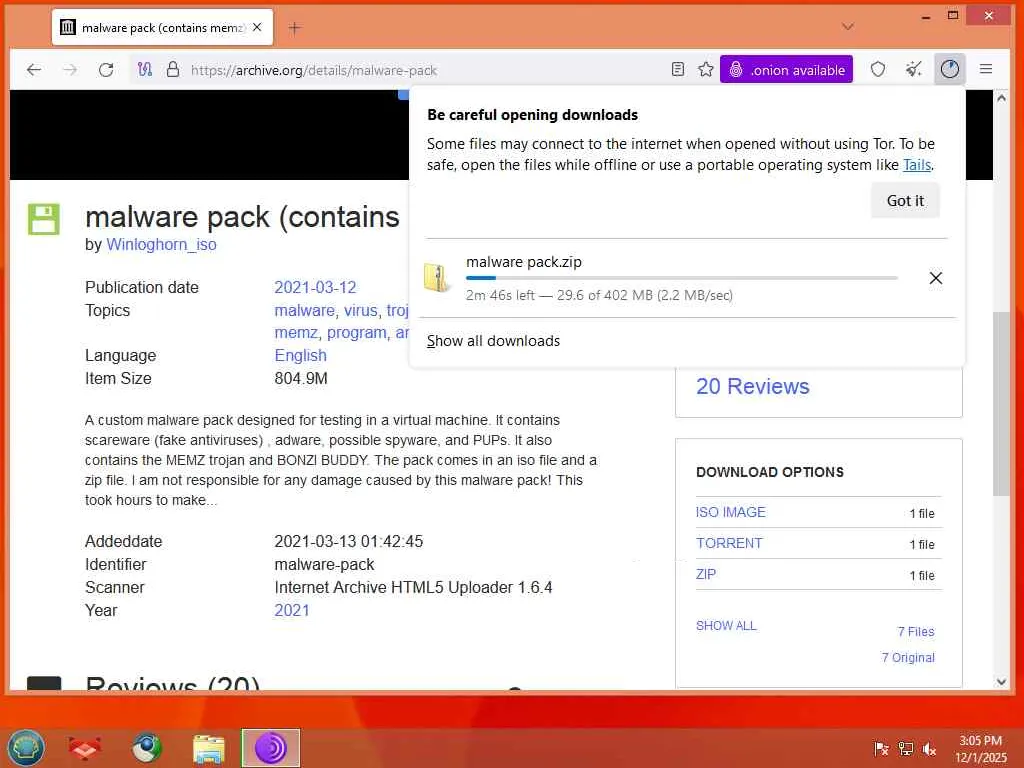The width and height of the screenshot is (1024, 768).
Task: Click the vertical scrollbar thumb
Action: [1001, 404]
